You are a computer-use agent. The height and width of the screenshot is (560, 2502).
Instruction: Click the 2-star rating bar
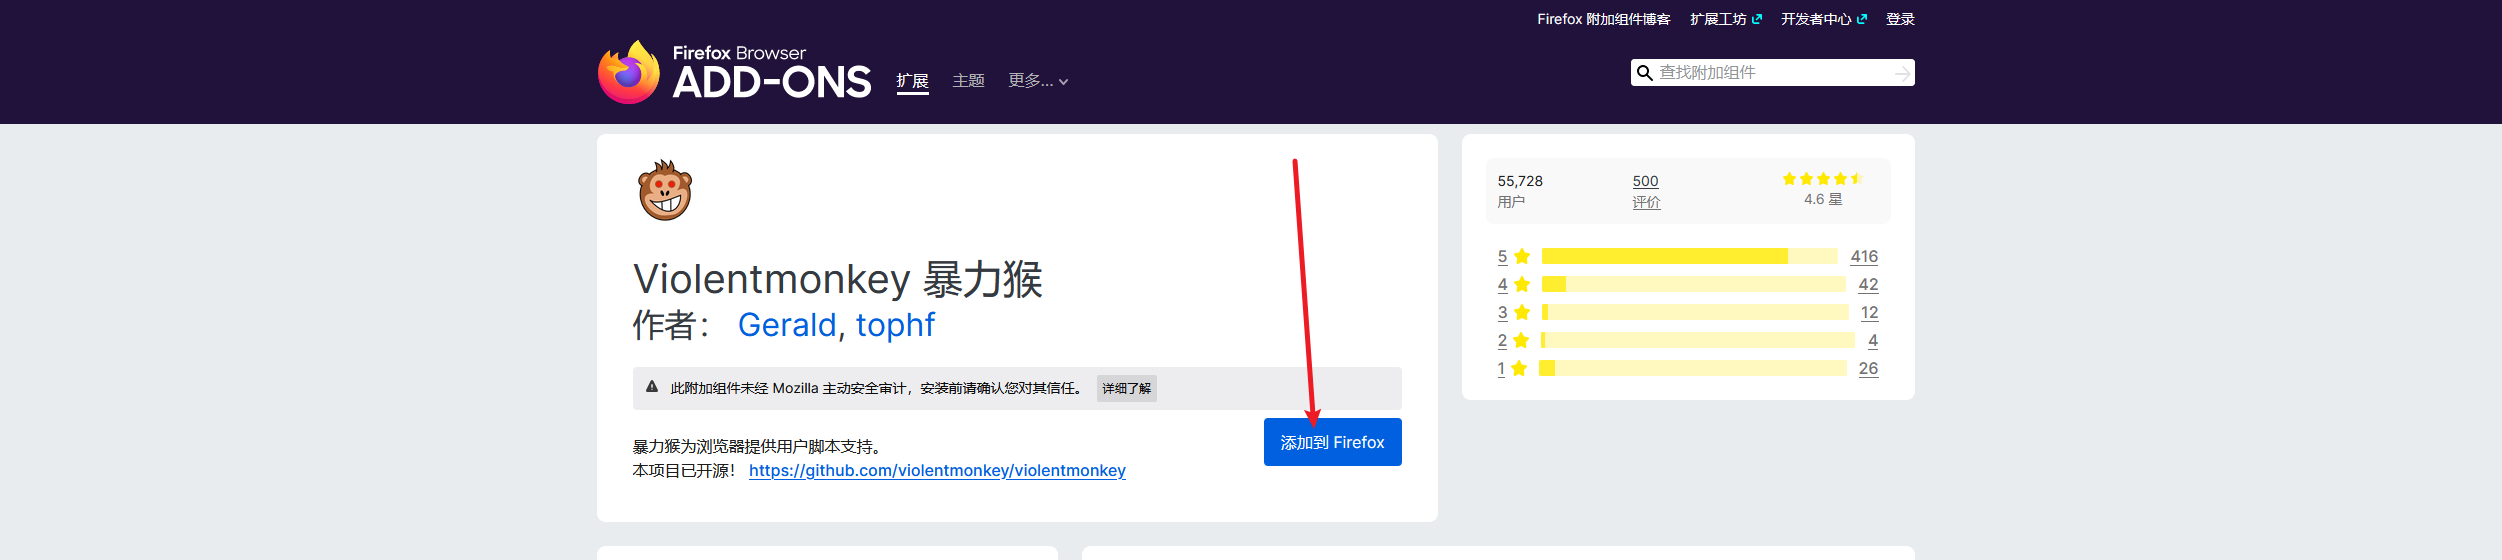click(1698, 340)
